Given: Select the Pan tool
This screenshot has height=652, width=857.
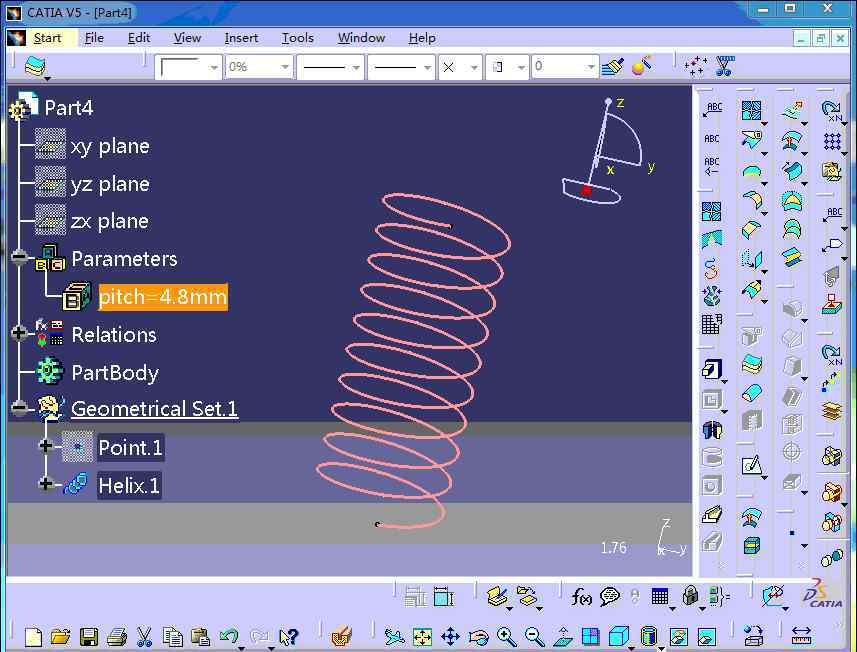Looking at the screenshot, I should (x=450, y=637).
